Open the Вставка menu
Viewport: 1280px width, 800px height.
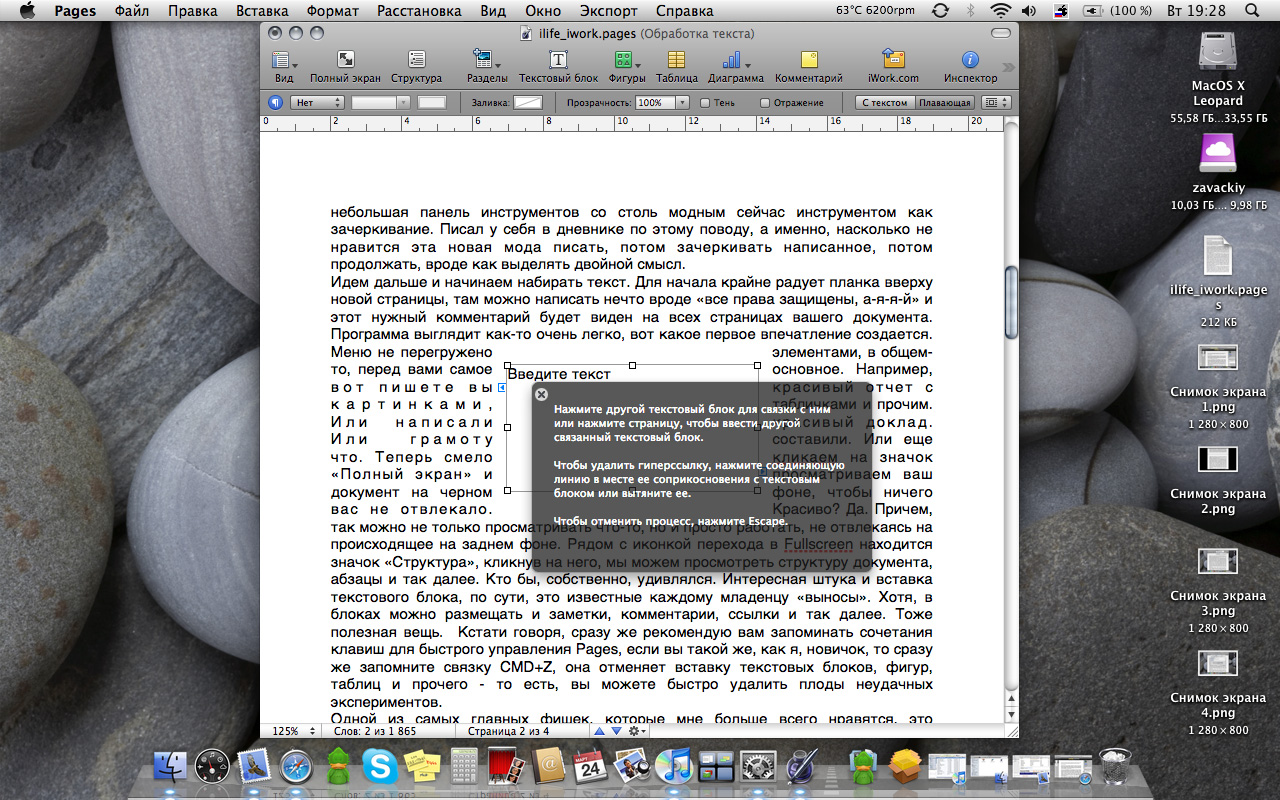tap(262, 11)
